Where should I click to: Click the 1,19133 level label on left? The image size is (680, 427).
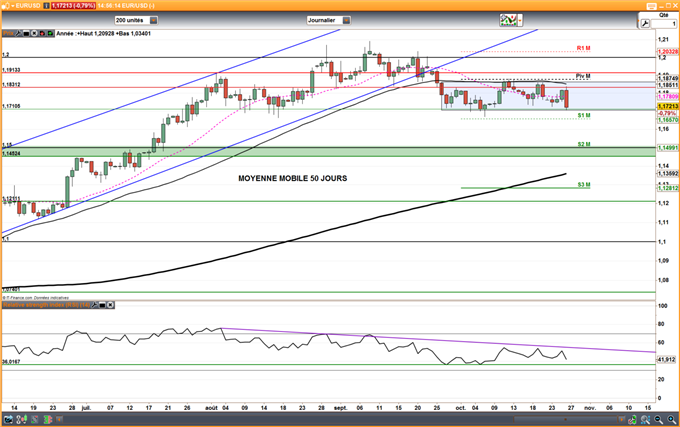[11, 70]
